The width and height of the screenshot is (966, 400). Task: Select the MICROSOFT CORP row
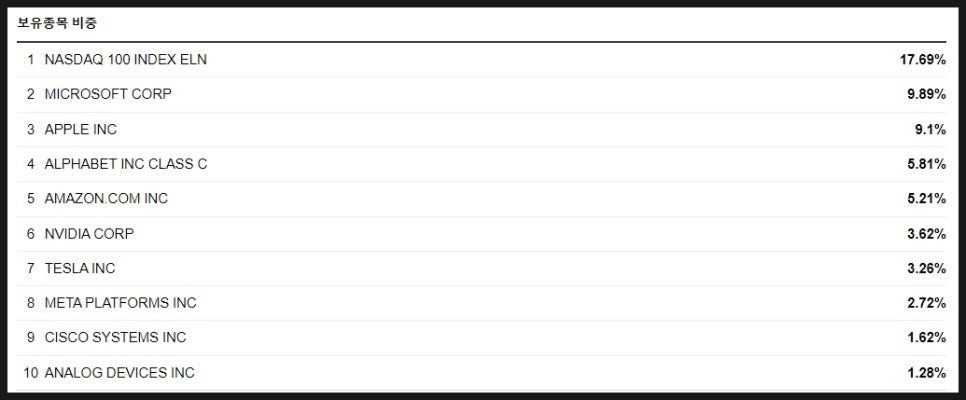[x=481, y=94]
